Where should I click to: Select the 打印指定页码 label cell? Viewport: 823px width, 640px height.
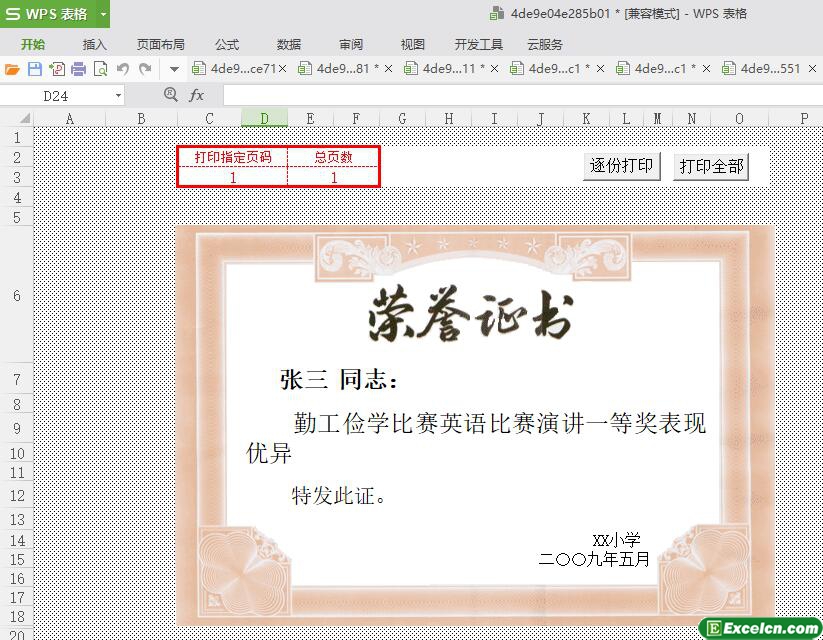tap(233, 157)
